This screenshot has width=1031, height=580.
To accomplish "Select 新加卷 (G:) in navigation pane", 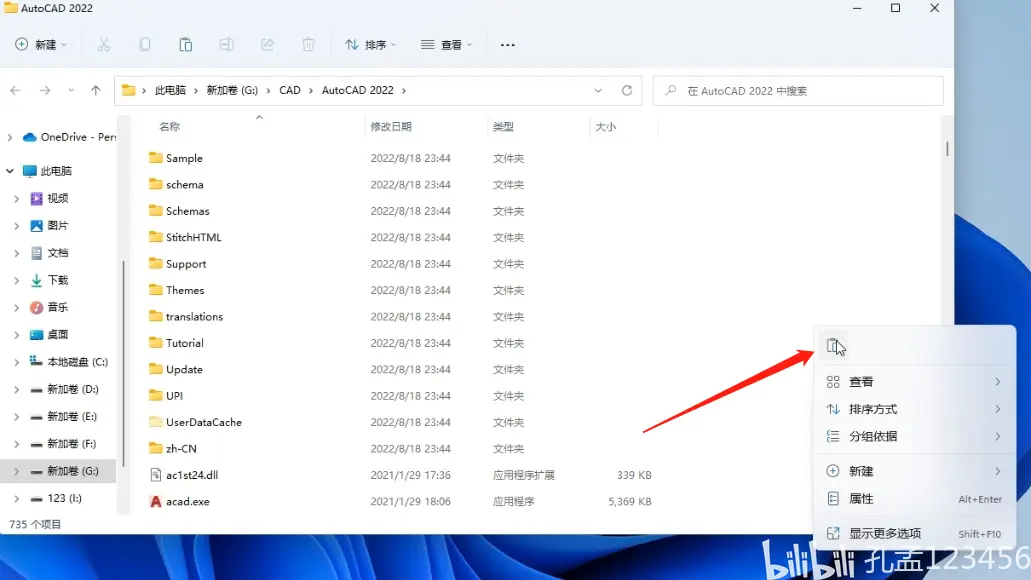I will tap(59, 471).
